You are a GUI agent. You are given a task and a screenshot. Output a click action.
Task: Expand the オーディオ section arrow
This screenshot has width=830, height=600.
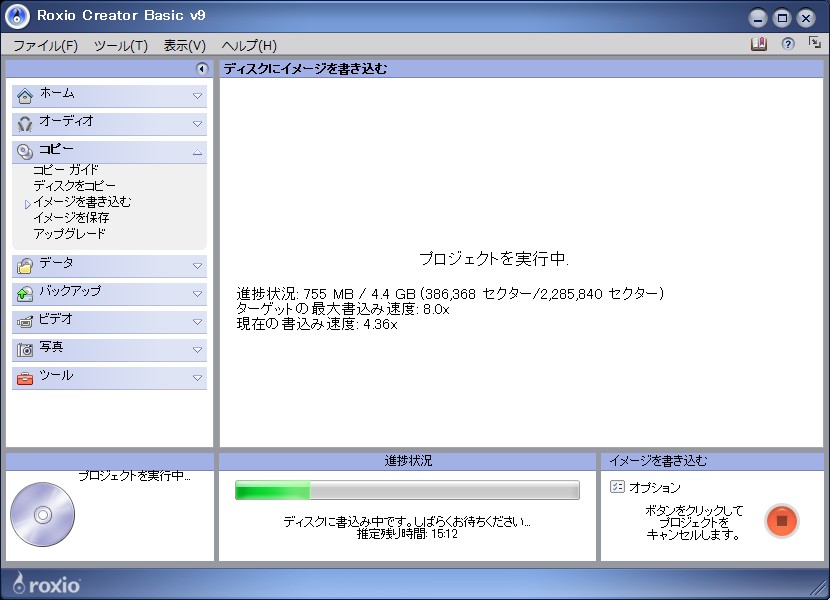[197, 124]
